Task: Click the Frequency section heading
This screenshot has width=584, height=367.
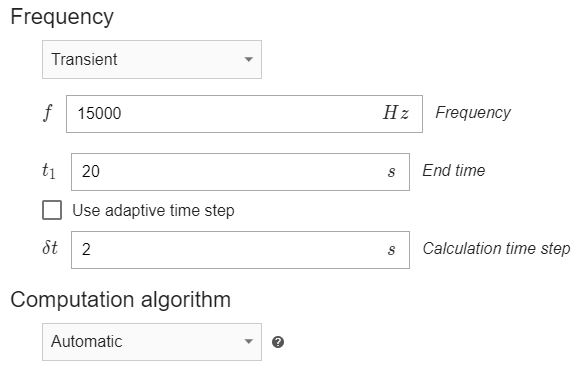Action: [62, 17]
